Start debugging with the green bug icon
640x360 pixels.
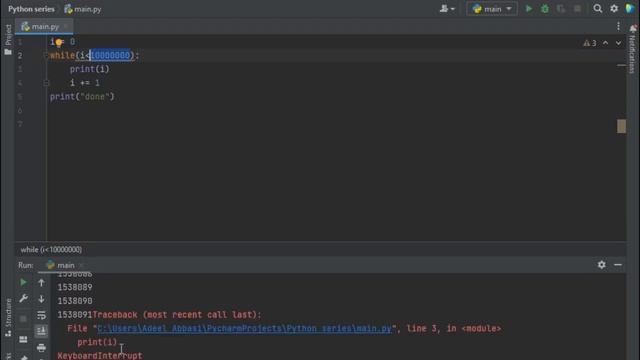tap(545, 9)
